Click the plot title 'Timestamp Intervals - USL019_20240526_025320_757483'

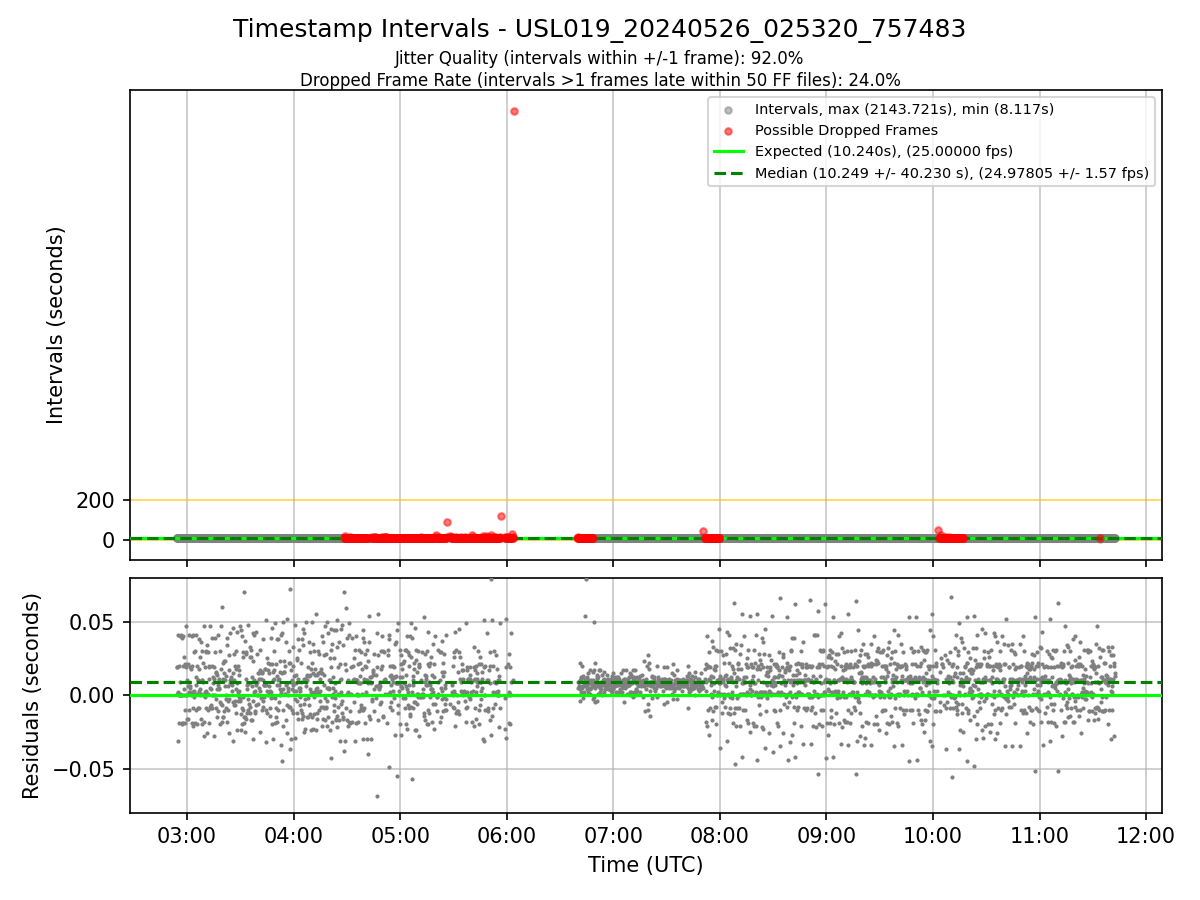599,29
